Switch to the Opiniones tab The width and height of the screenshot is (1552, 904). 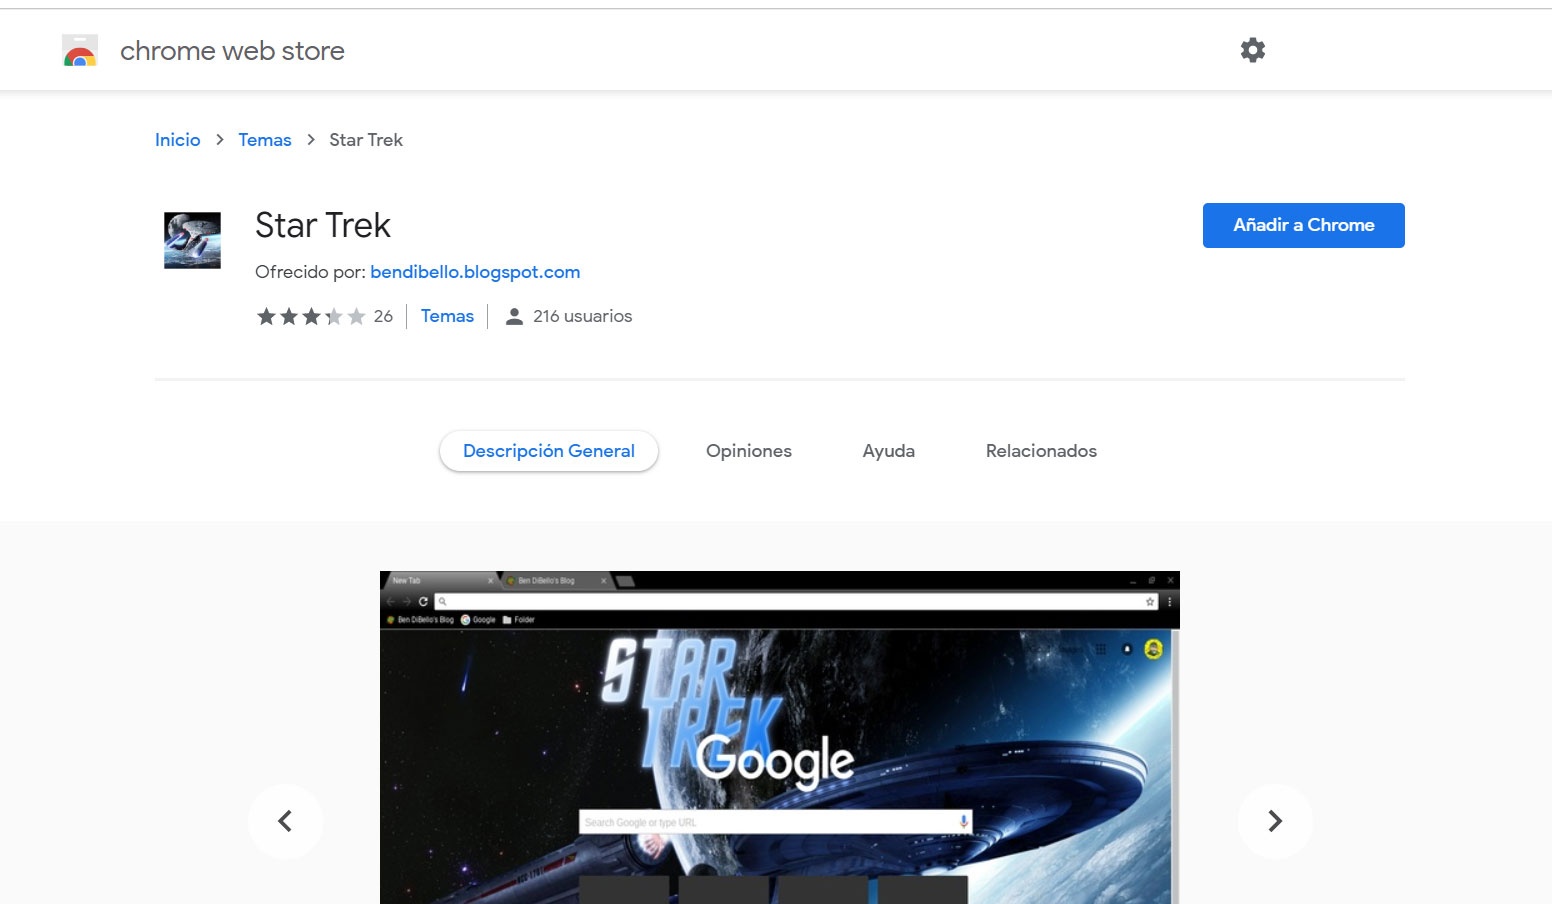pyautogui.click(x=749, y=451)
